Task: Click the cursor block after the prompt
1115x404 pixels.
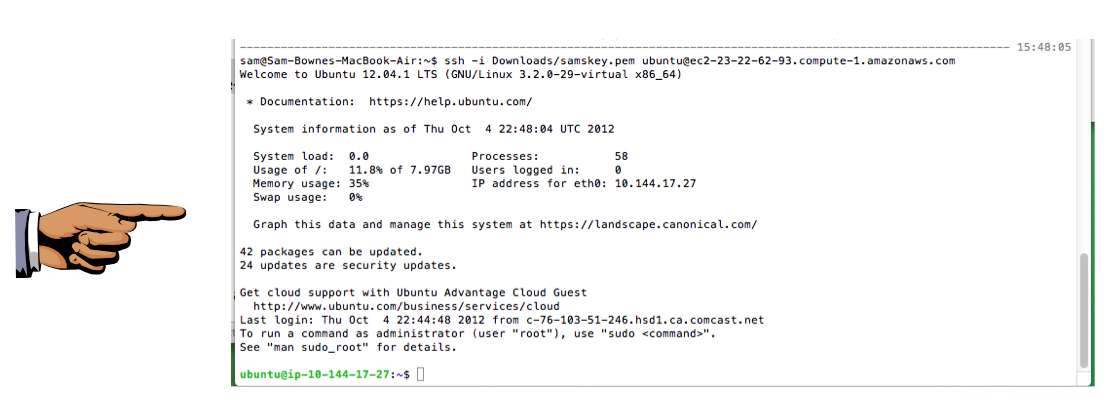Action: coord(421,374)
